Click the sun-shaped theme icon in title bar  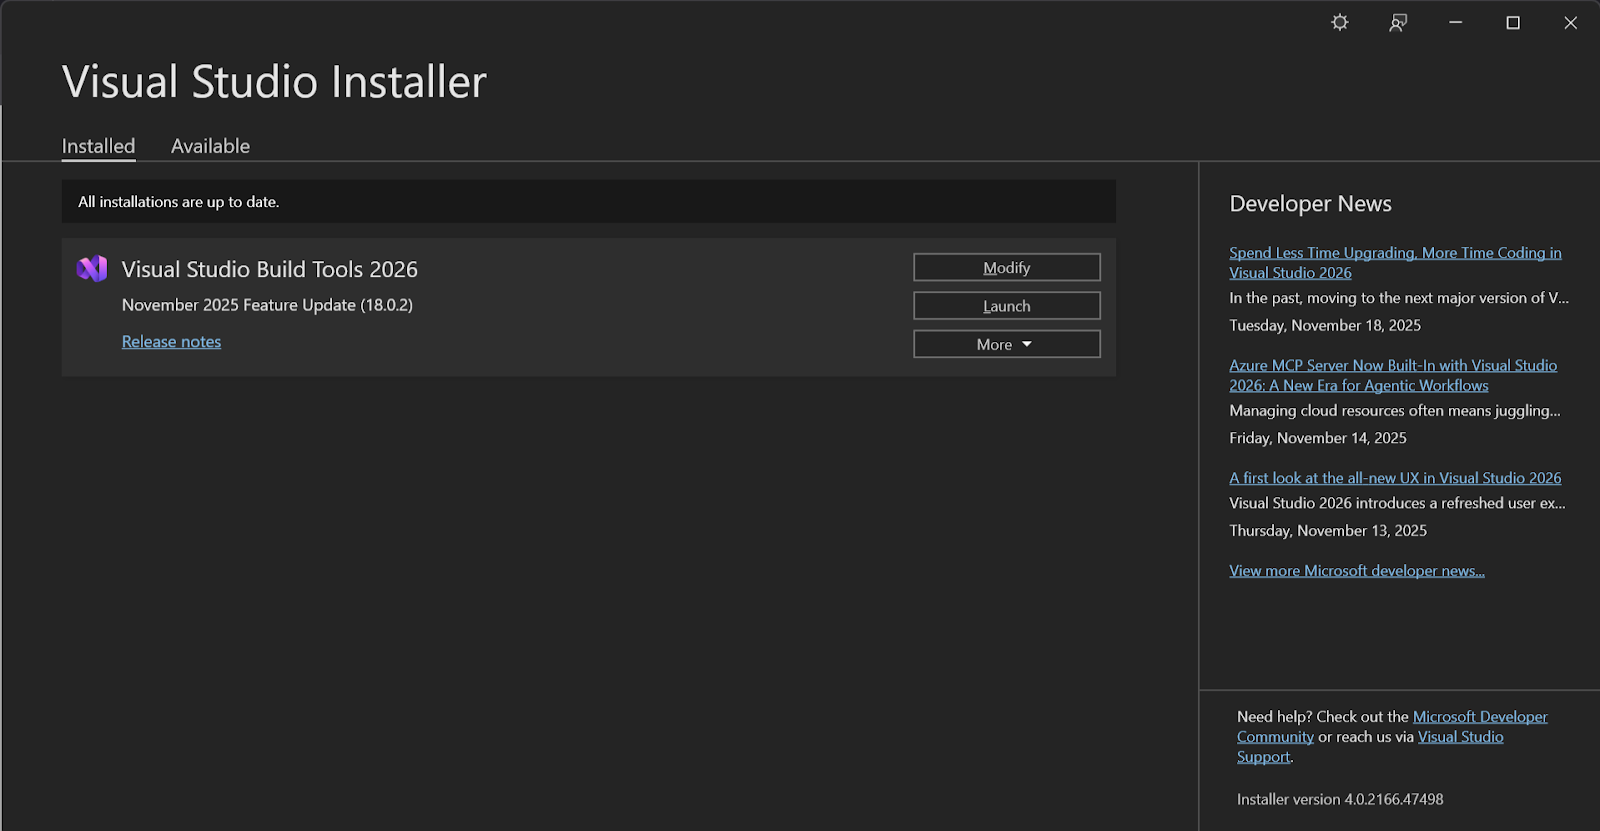coord(1340,23)
